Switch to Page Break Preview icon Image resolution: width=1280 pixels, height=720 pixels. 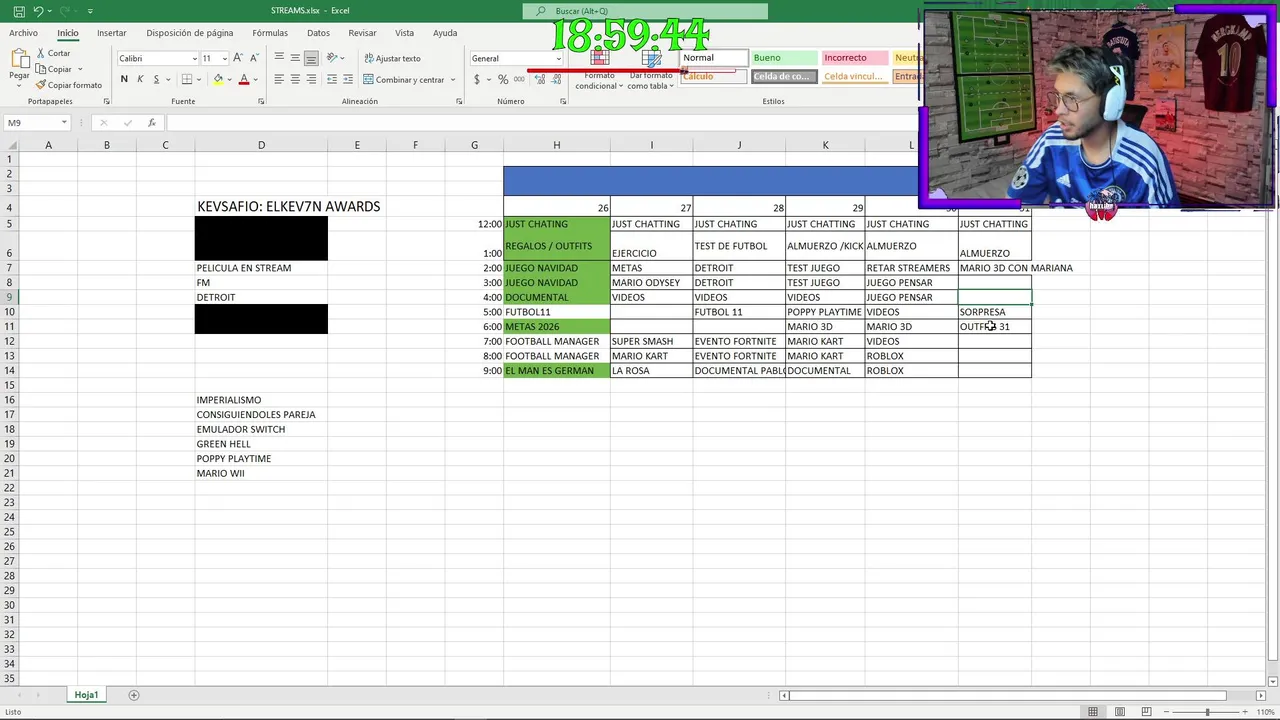point(1146,712)
